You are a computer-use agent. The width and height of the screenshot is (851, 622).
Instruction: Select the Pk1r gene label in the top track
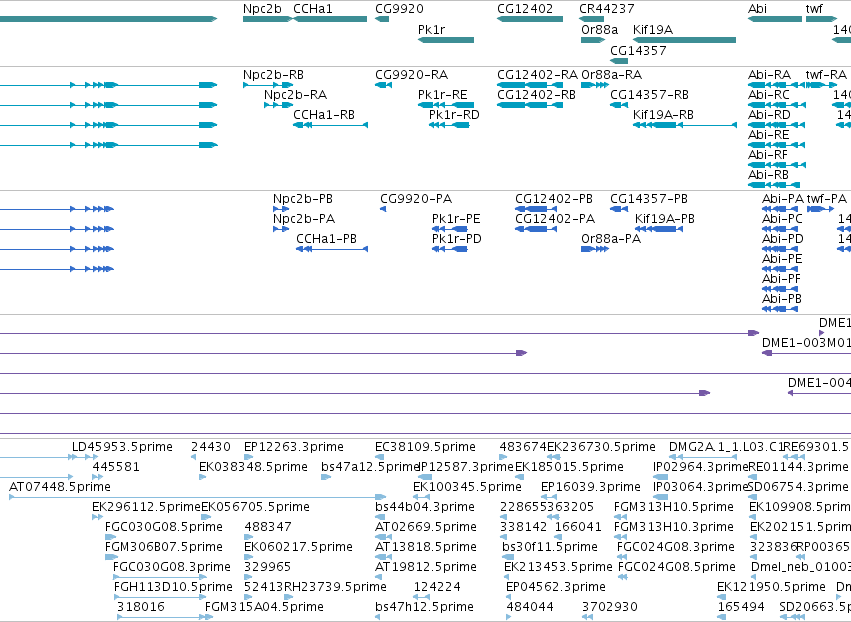click(x=431, y=29)
